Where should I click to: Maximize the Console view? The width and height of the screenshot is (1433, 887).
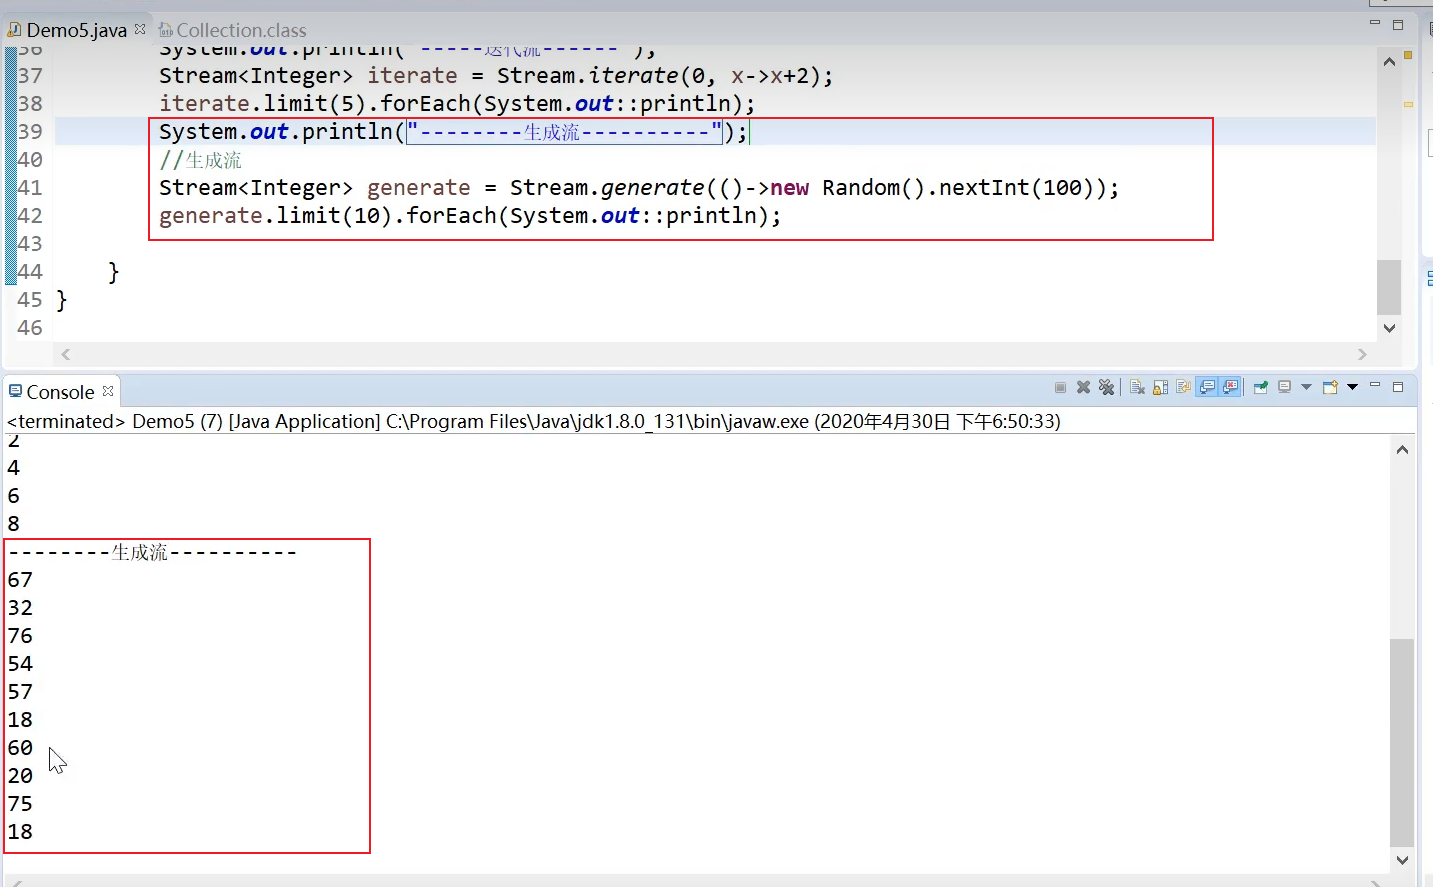click(x=1398, y=387)
